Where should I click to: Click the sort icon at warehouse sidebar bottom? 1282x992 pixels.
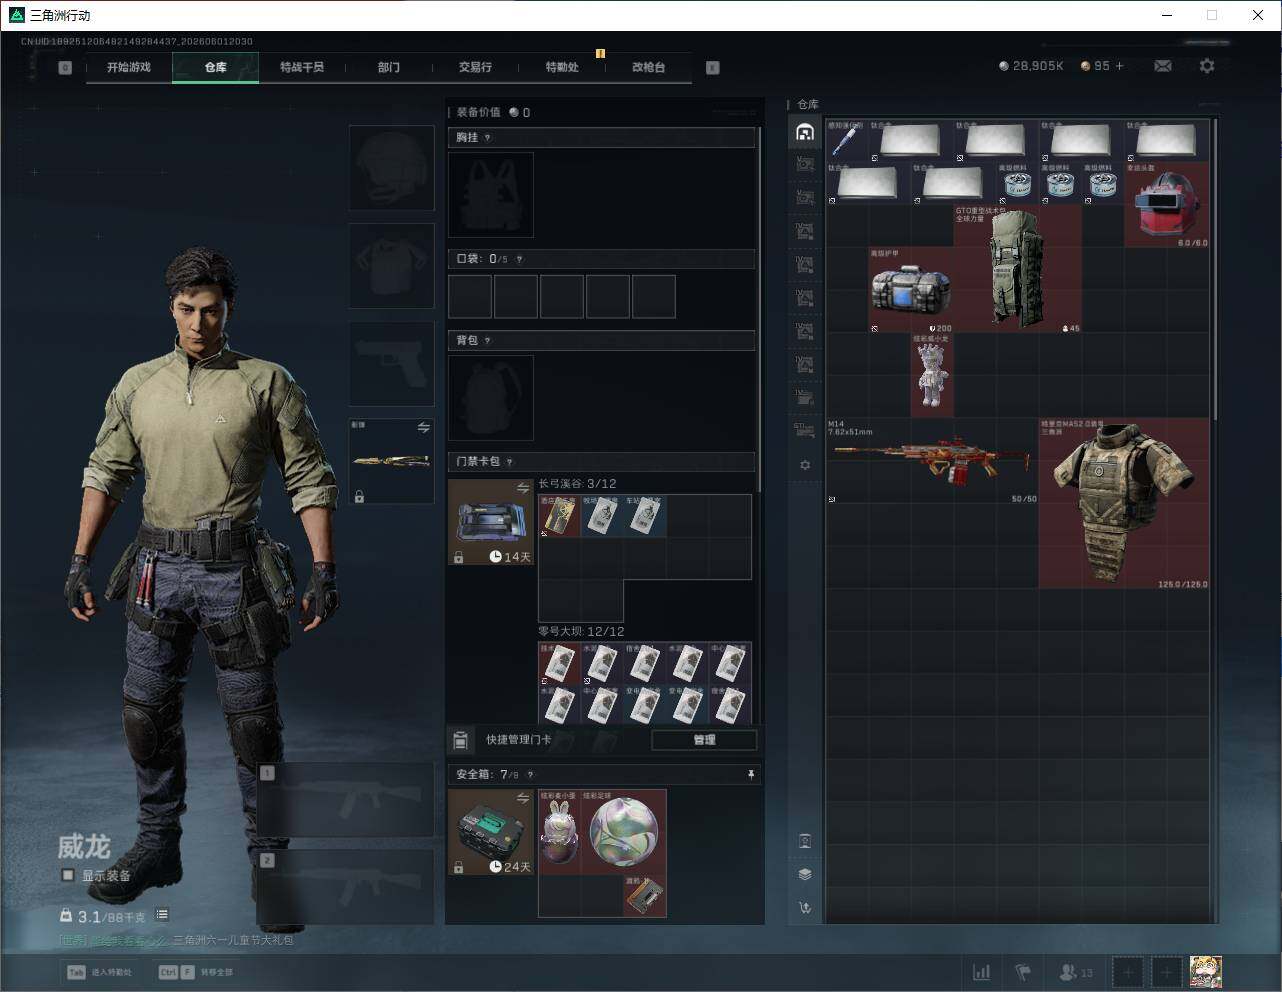(x=805, y=908)
